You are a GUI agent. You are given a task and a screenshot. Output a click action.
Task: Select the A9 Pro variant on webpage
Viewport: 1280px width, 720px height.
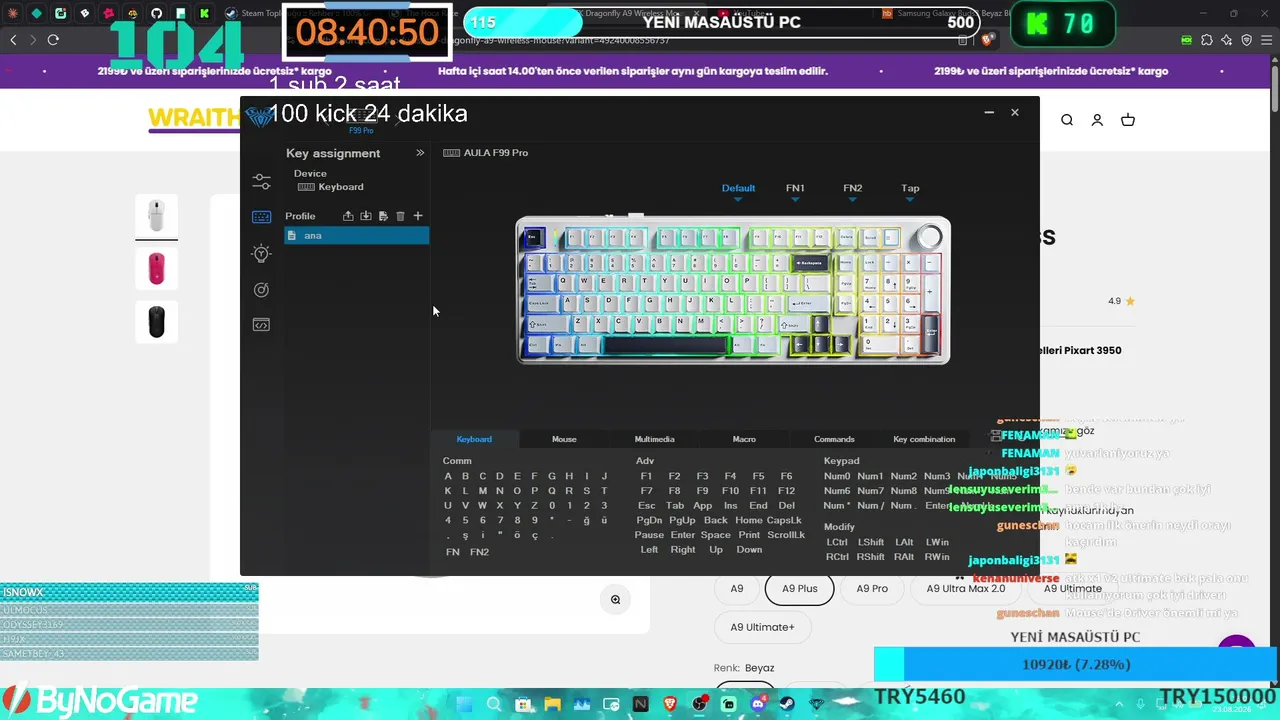pos(872,589)
